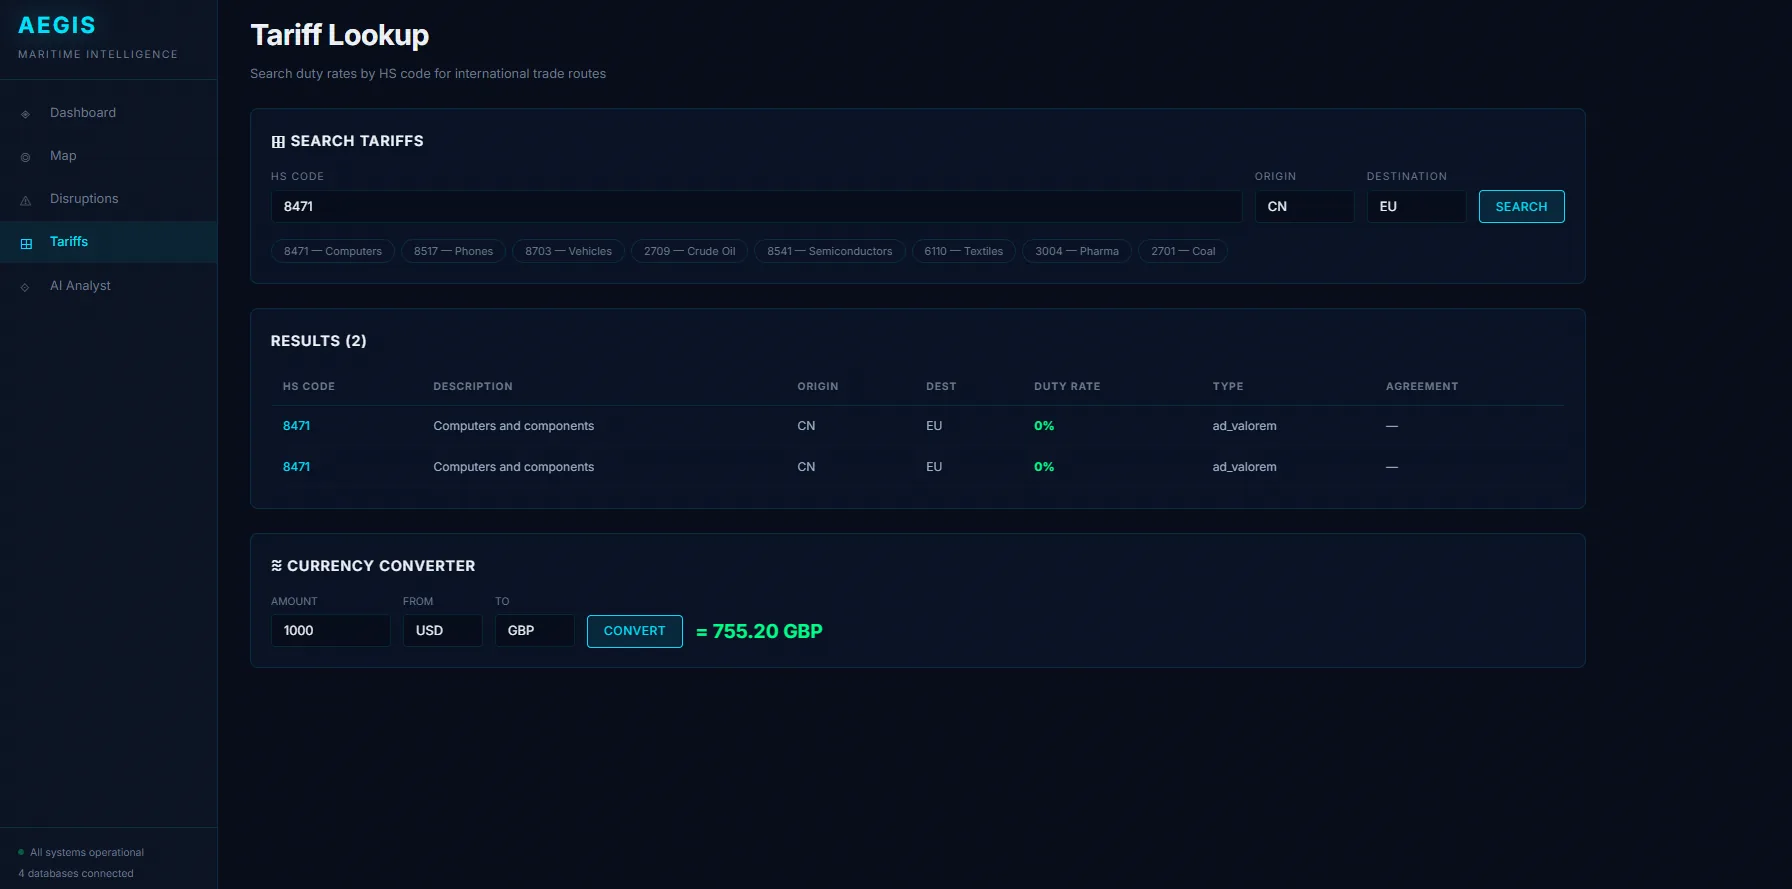Click ad_valorem type in second result row
This screenshot has height=889, width=1792.
pyautogui.click(x=1245, y=467)
